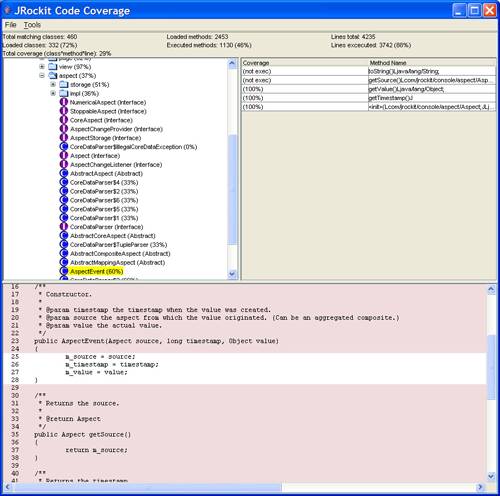Click source pane horizontal scroll left arrow

(8, 487)
